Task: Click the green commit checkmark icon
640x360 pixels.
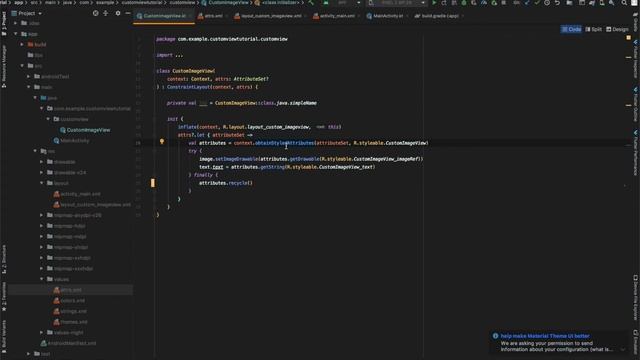Action: click(x=537, y=3)
